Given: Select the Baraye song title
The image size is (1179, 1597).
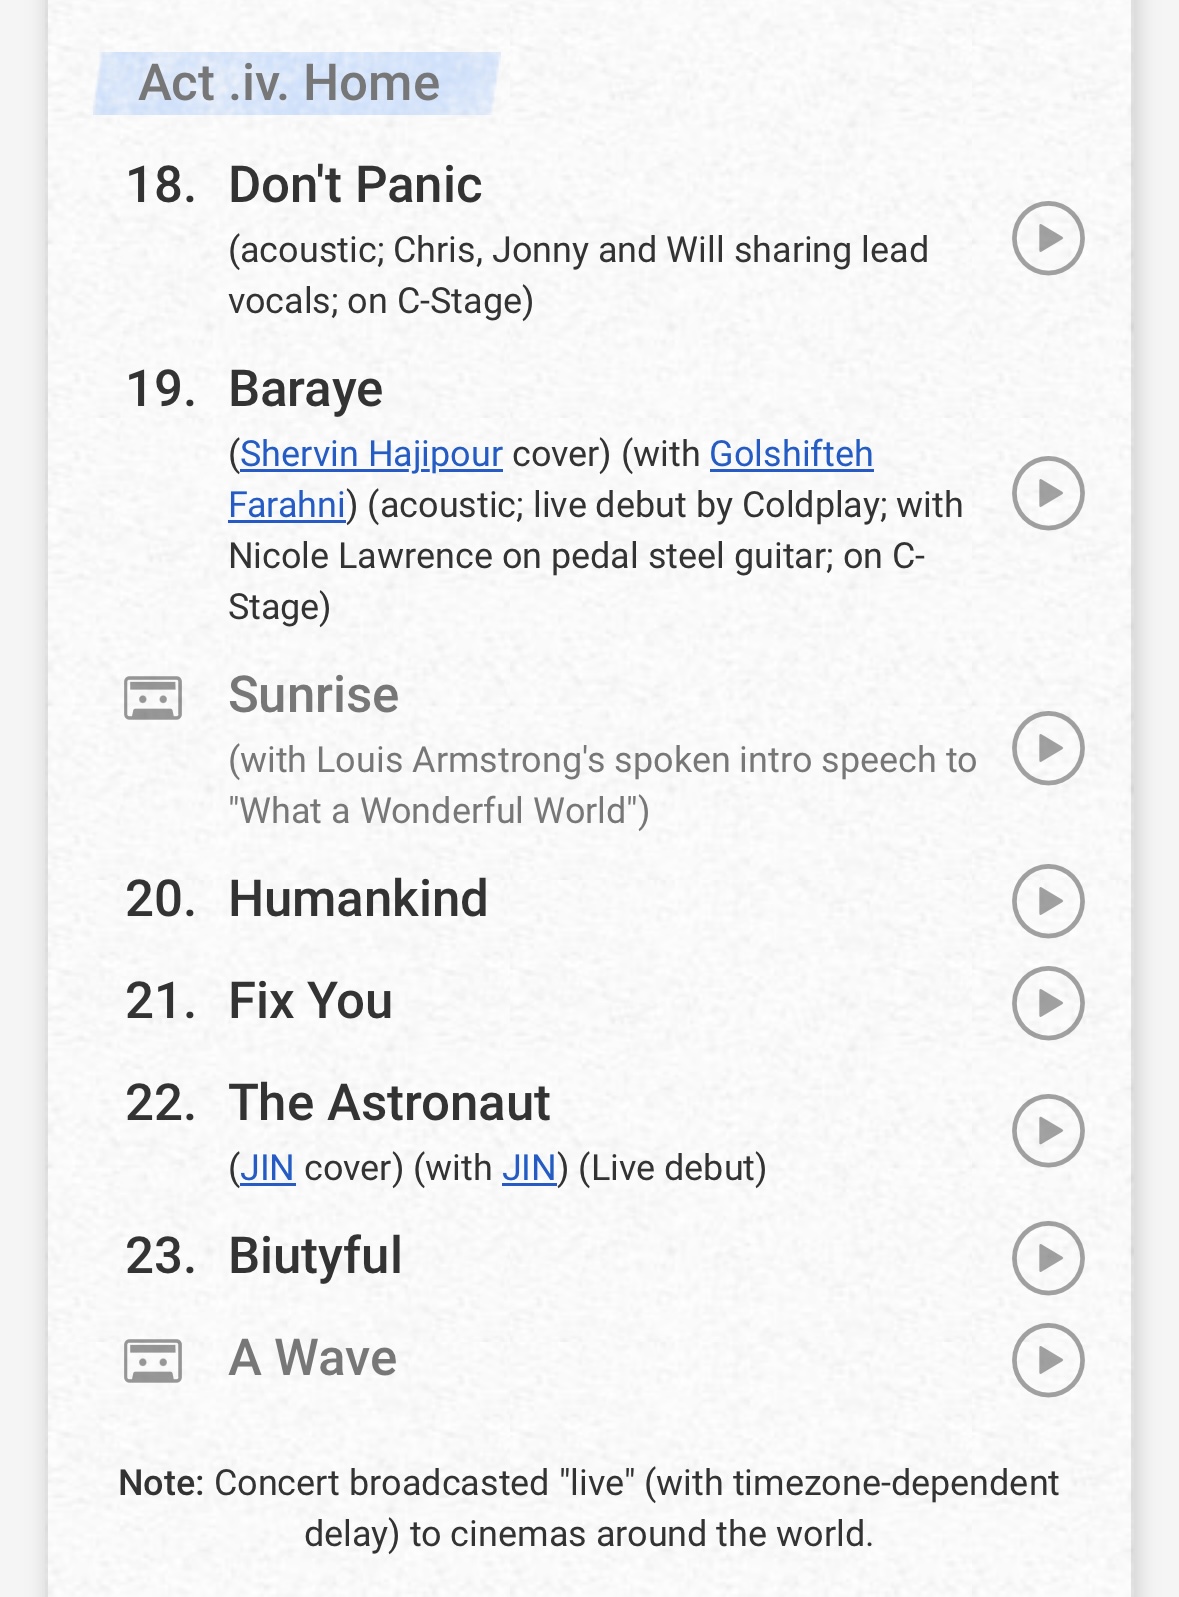Looking at the screenshot, I should point(305,389).
